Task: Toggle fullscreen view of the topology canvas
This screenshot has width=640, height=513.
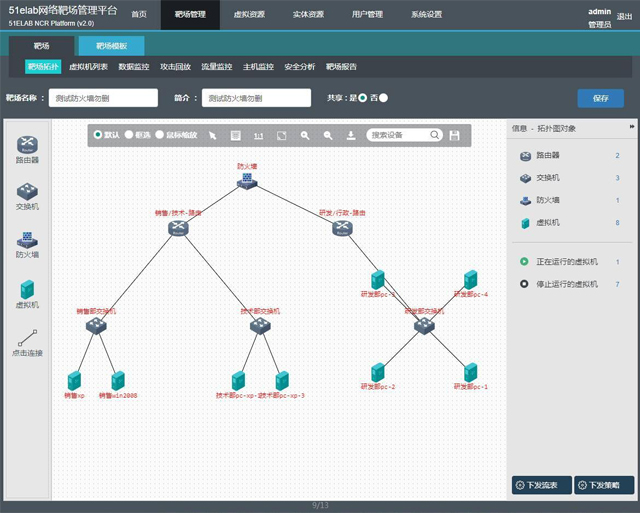Action: 282,135
